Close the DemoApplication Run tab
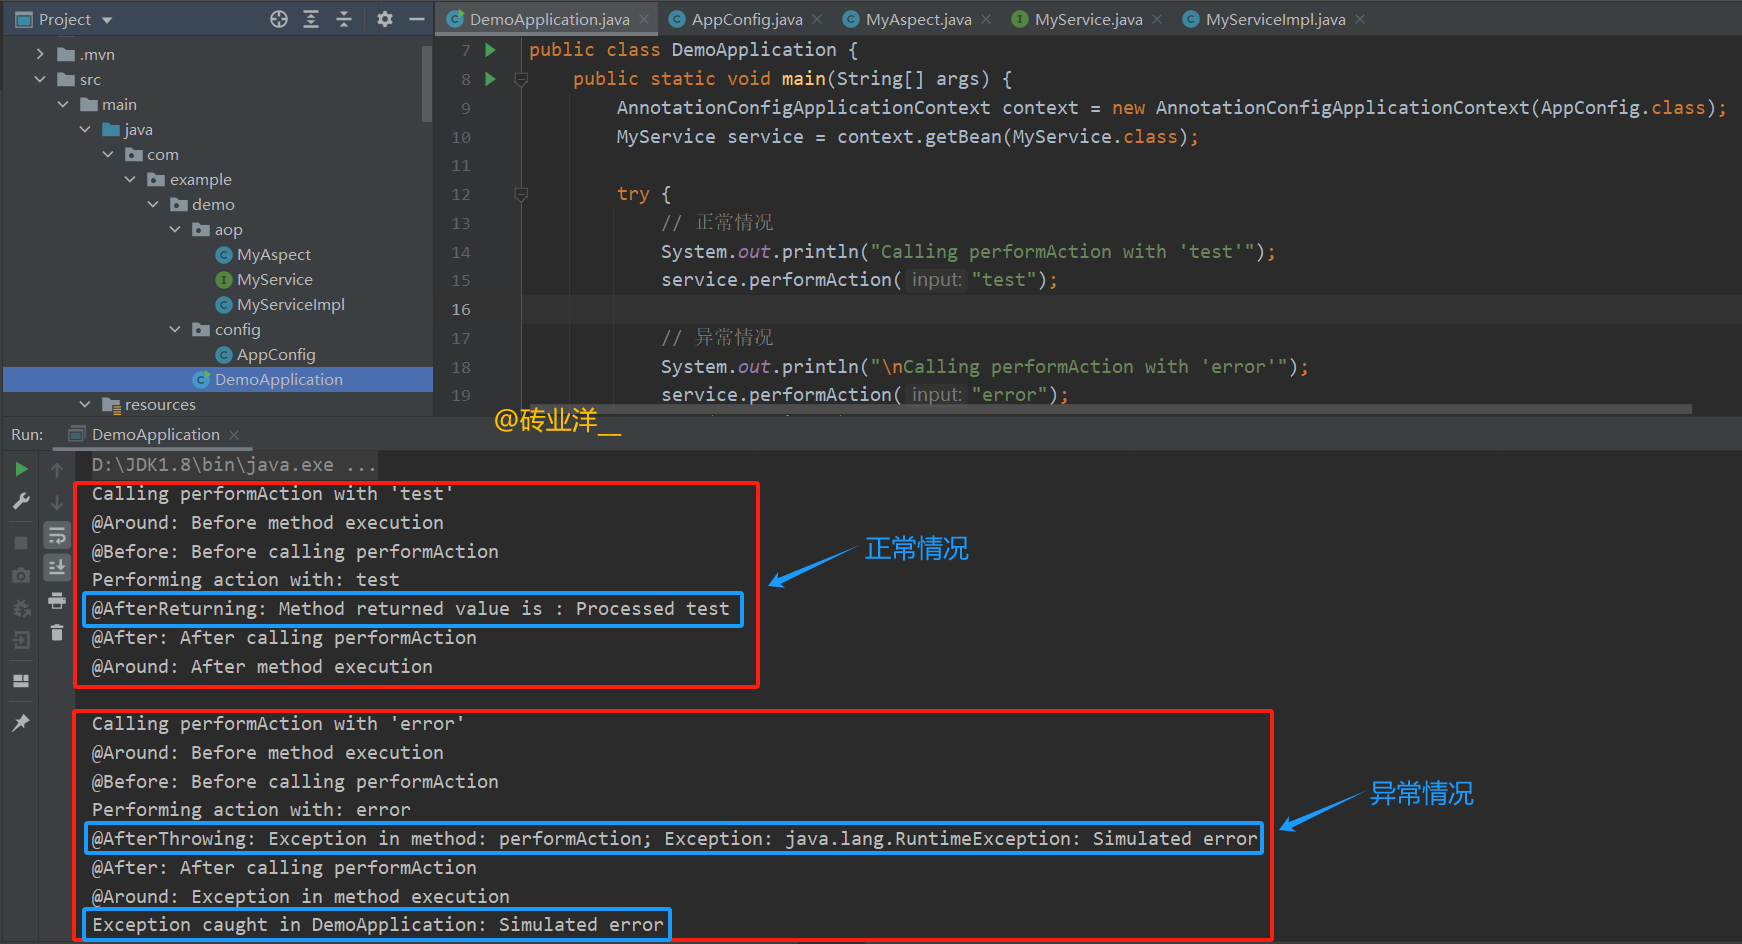 pyautogui.click(x=234, y=434)
